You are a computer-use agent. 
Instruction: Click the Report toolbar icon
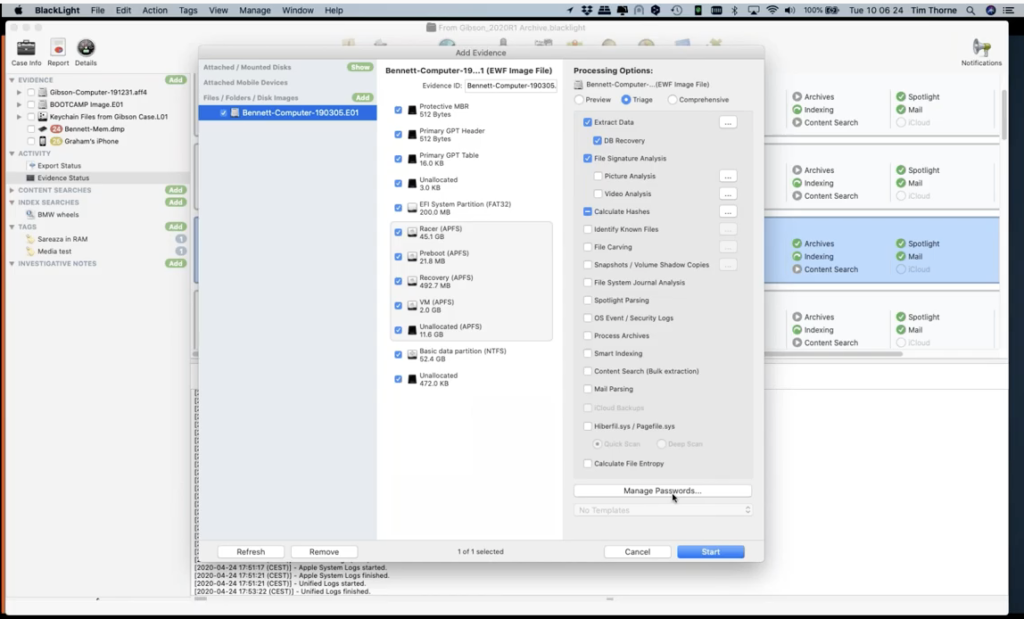pyautogui.click(x=58, y=48)
